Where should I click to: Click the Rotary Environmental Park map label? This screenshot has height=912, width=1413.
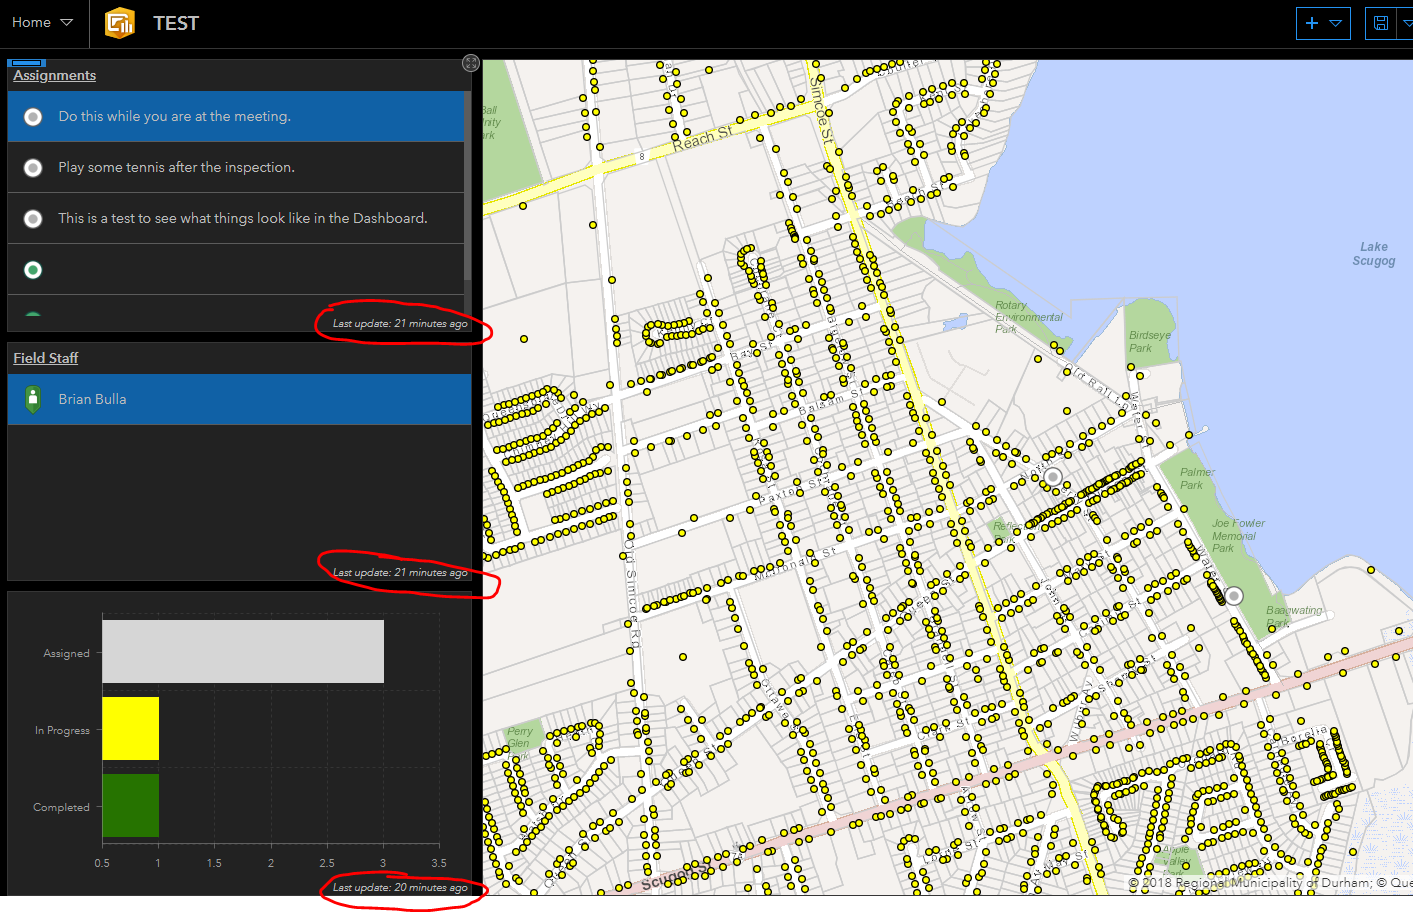(x=1029, y=317)
